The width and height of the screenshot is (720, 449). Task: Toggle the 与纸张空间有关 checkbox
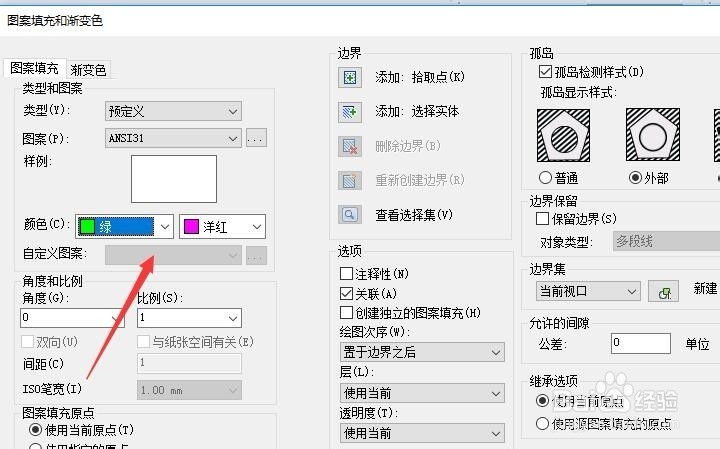pyautogui.click(x=143, y=342)
